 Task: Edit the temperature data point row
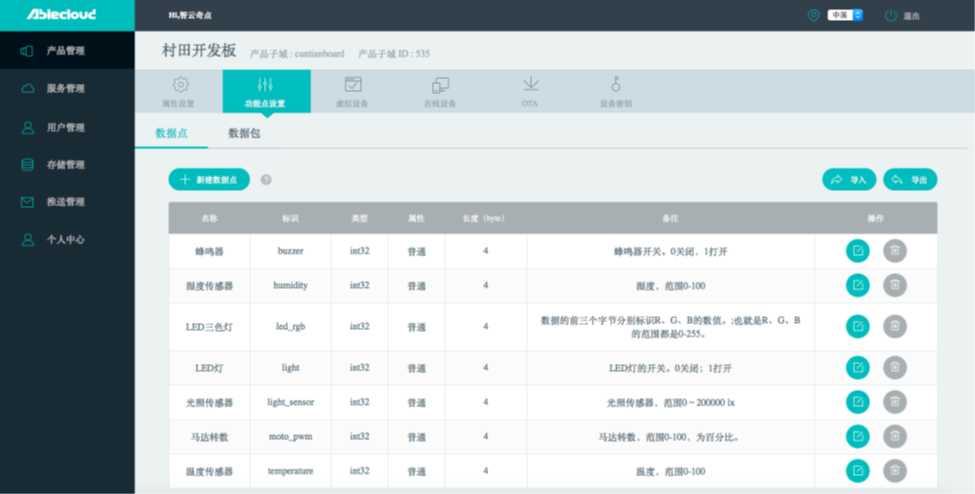(x=857, y=470)
